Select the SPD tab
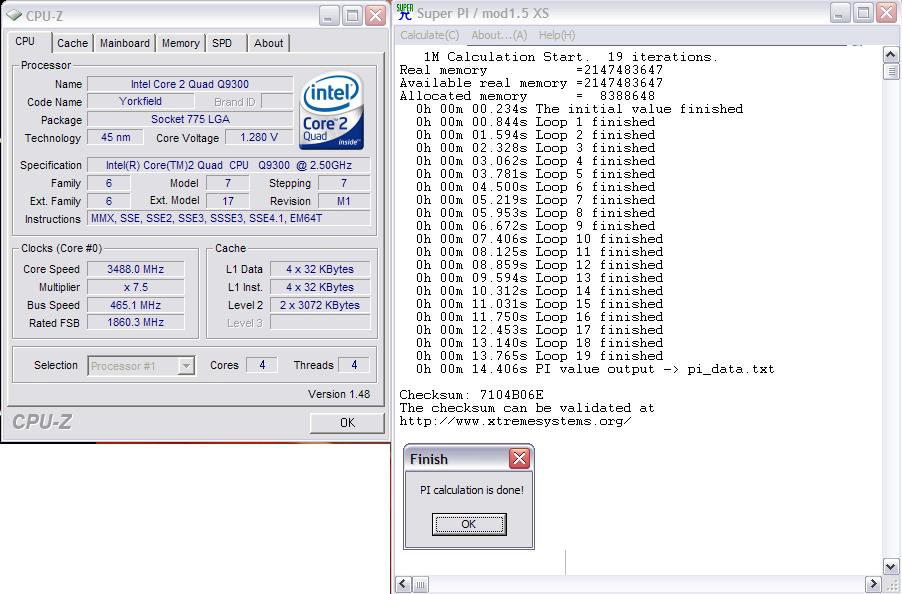 [222, 43]
